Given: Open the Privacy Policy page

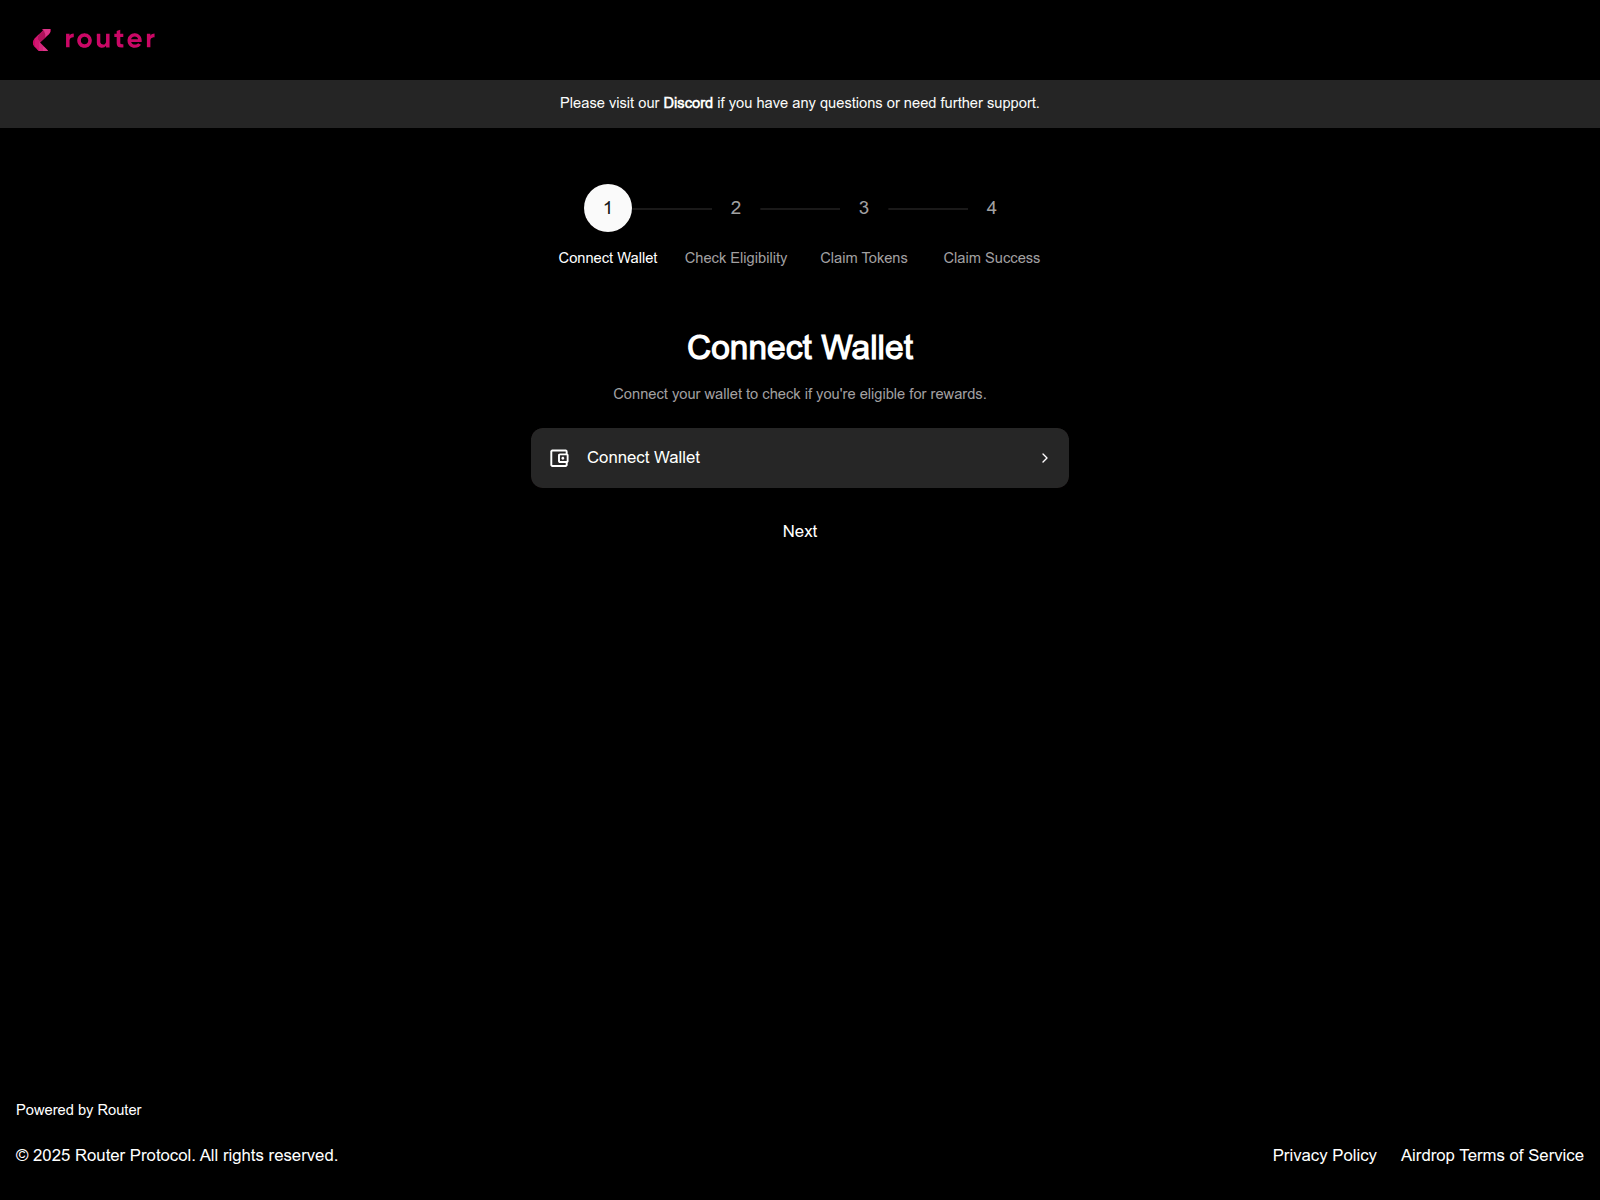Looking at the screenshot, I should 1324,1155.
